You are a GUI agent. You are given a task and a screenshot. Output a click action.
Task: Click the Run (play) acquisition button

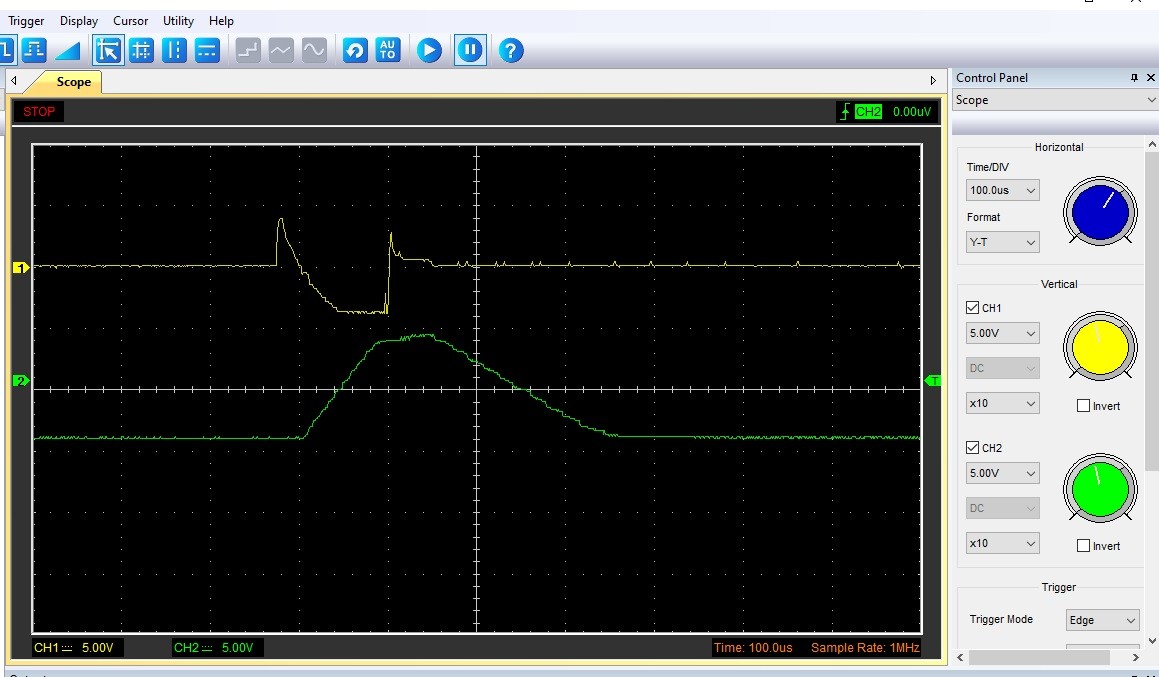[429, 50]
